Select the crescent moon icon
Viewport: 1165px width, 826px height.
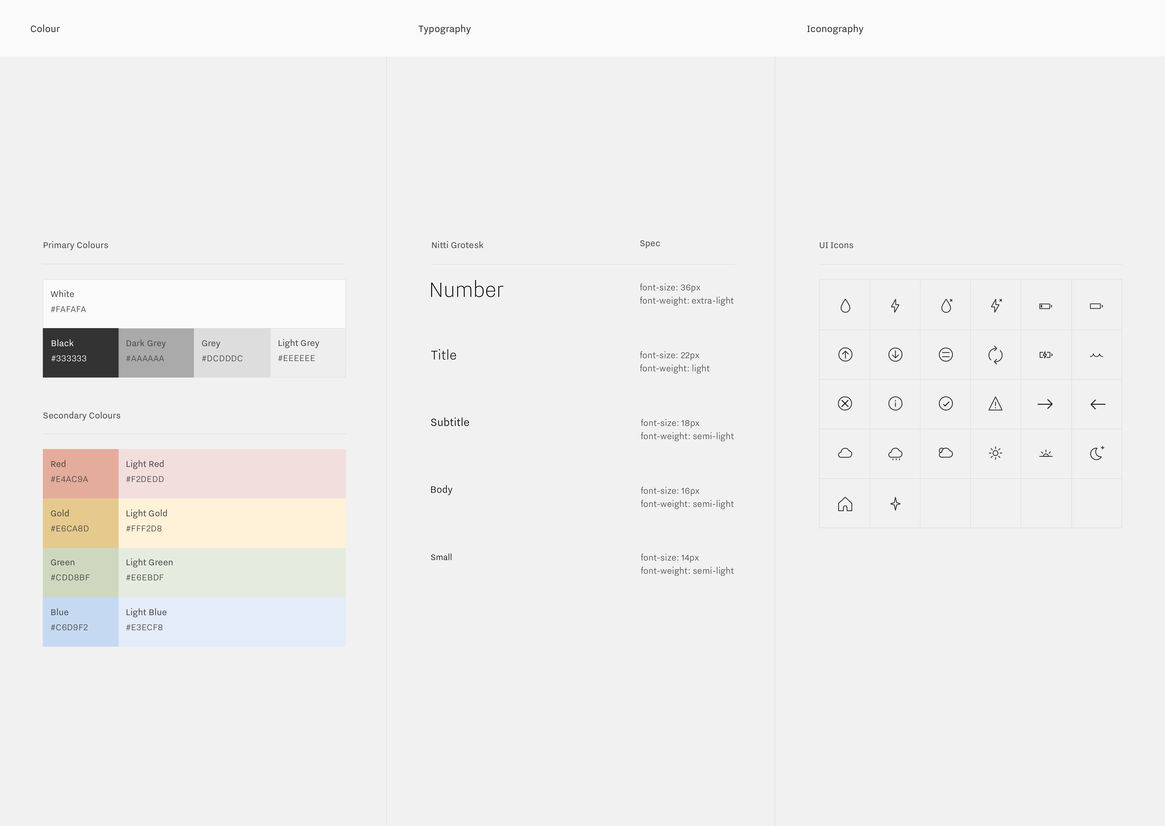(1096, 453)
